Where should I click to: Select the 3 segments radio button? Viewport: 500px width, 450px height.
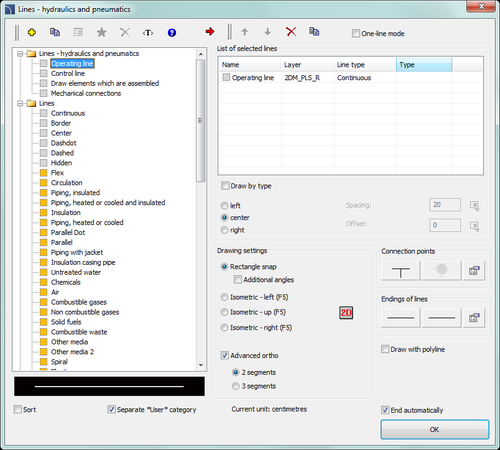(236, 386)
